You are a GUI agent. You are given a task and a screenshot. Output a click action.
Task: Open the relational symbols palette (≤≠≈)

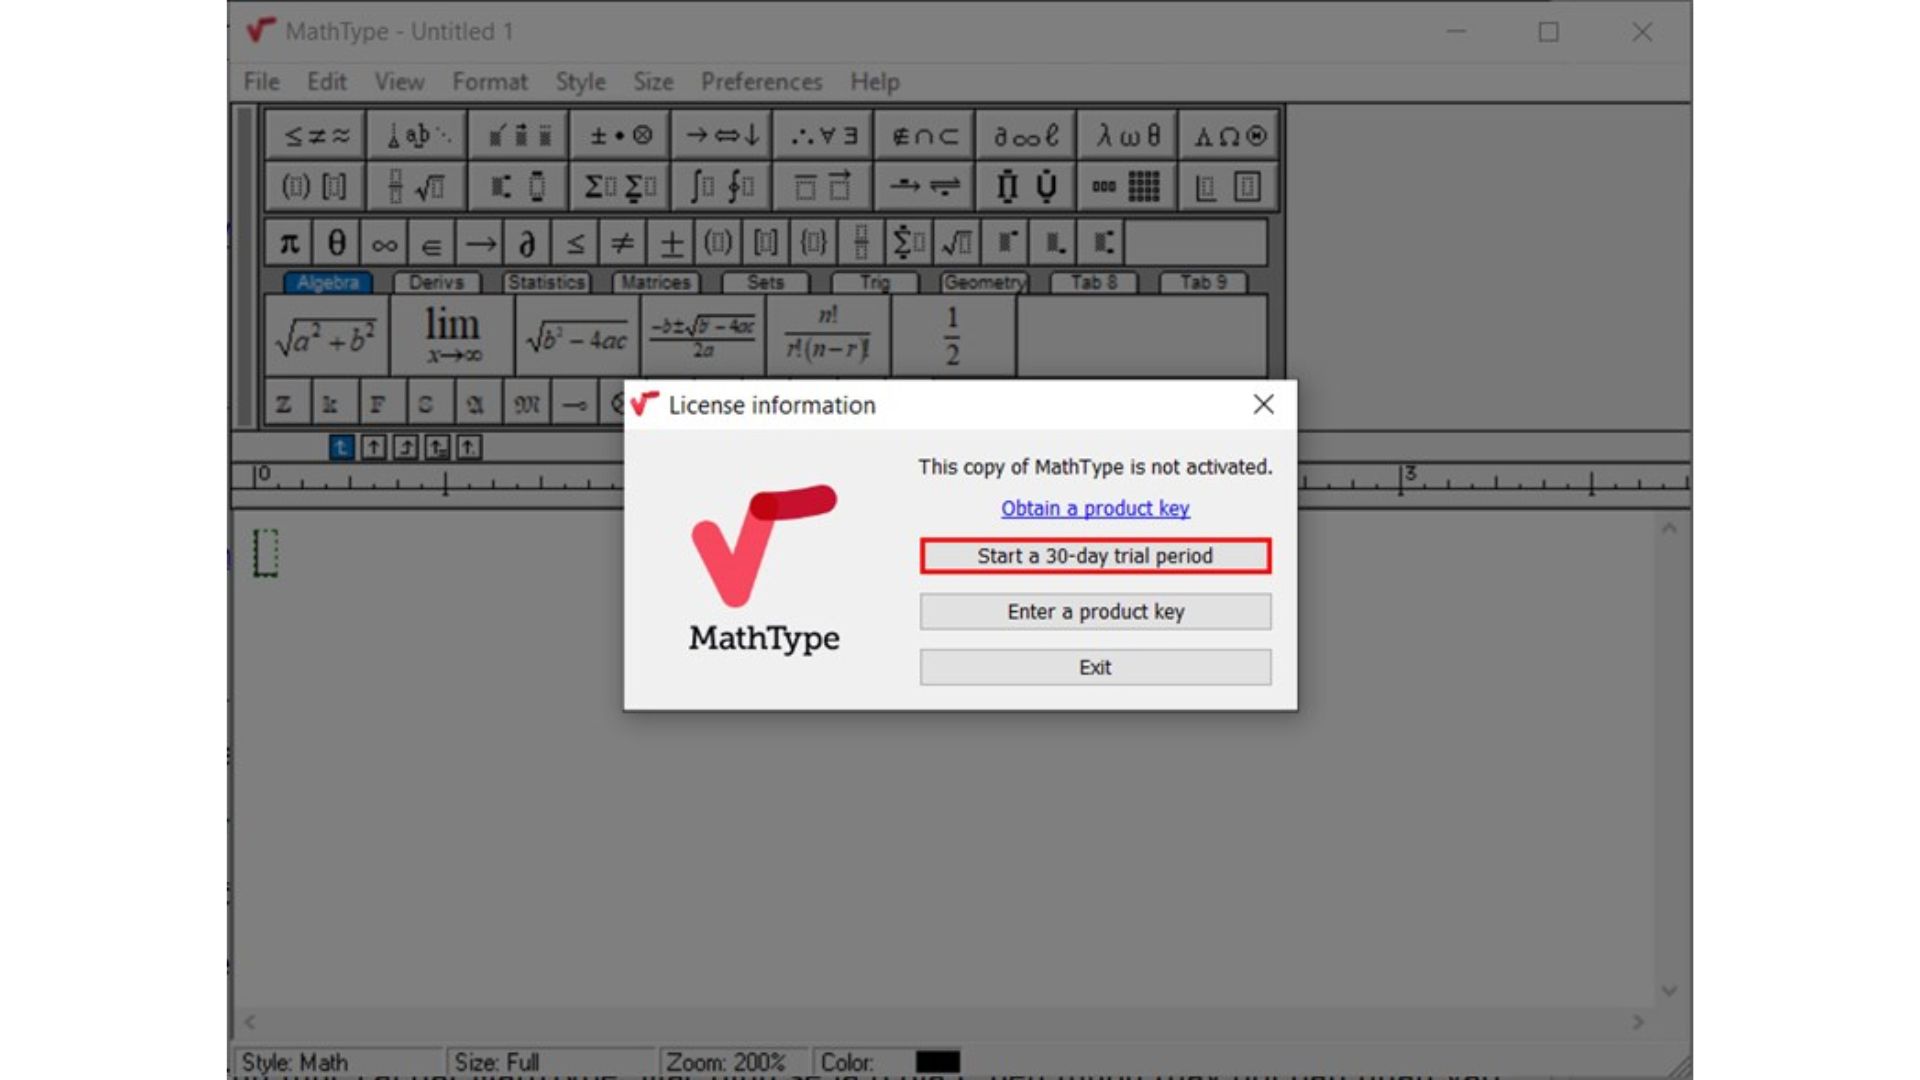click(x=316, y=135)
